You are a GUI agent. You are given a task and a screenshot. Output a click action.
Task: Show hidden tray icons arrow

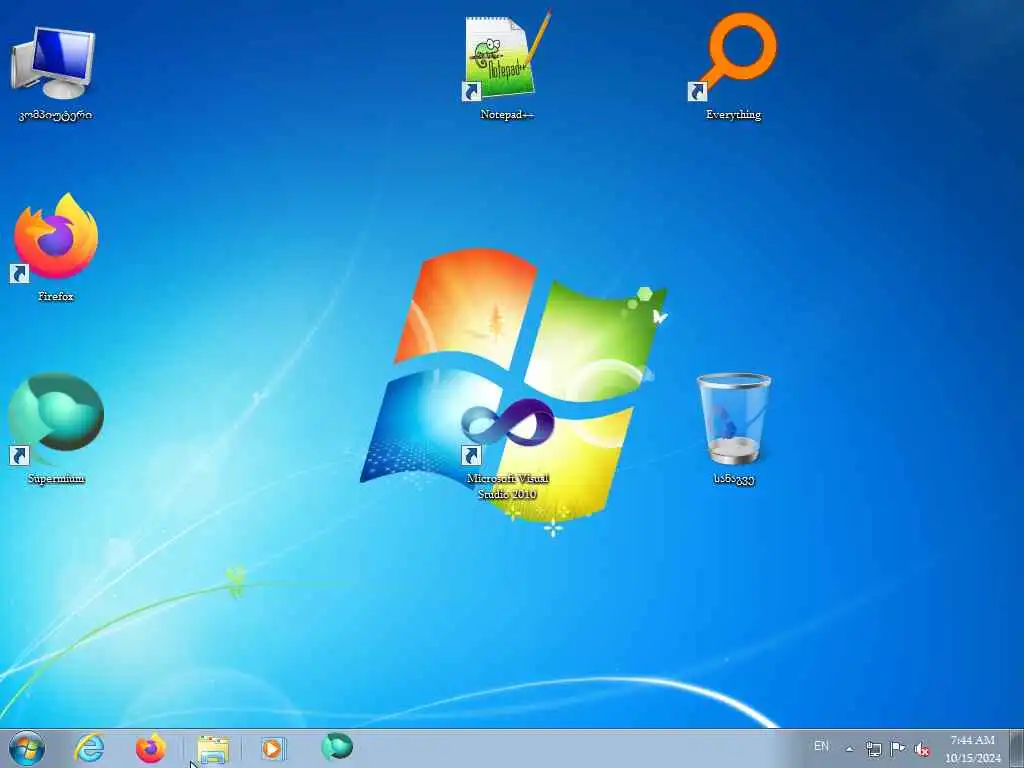(849, 749)
